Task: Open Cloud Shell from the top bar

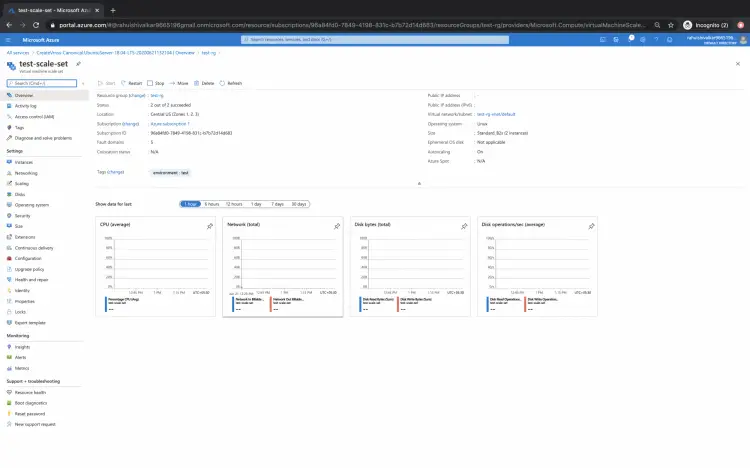Action: tap(603, 40)
